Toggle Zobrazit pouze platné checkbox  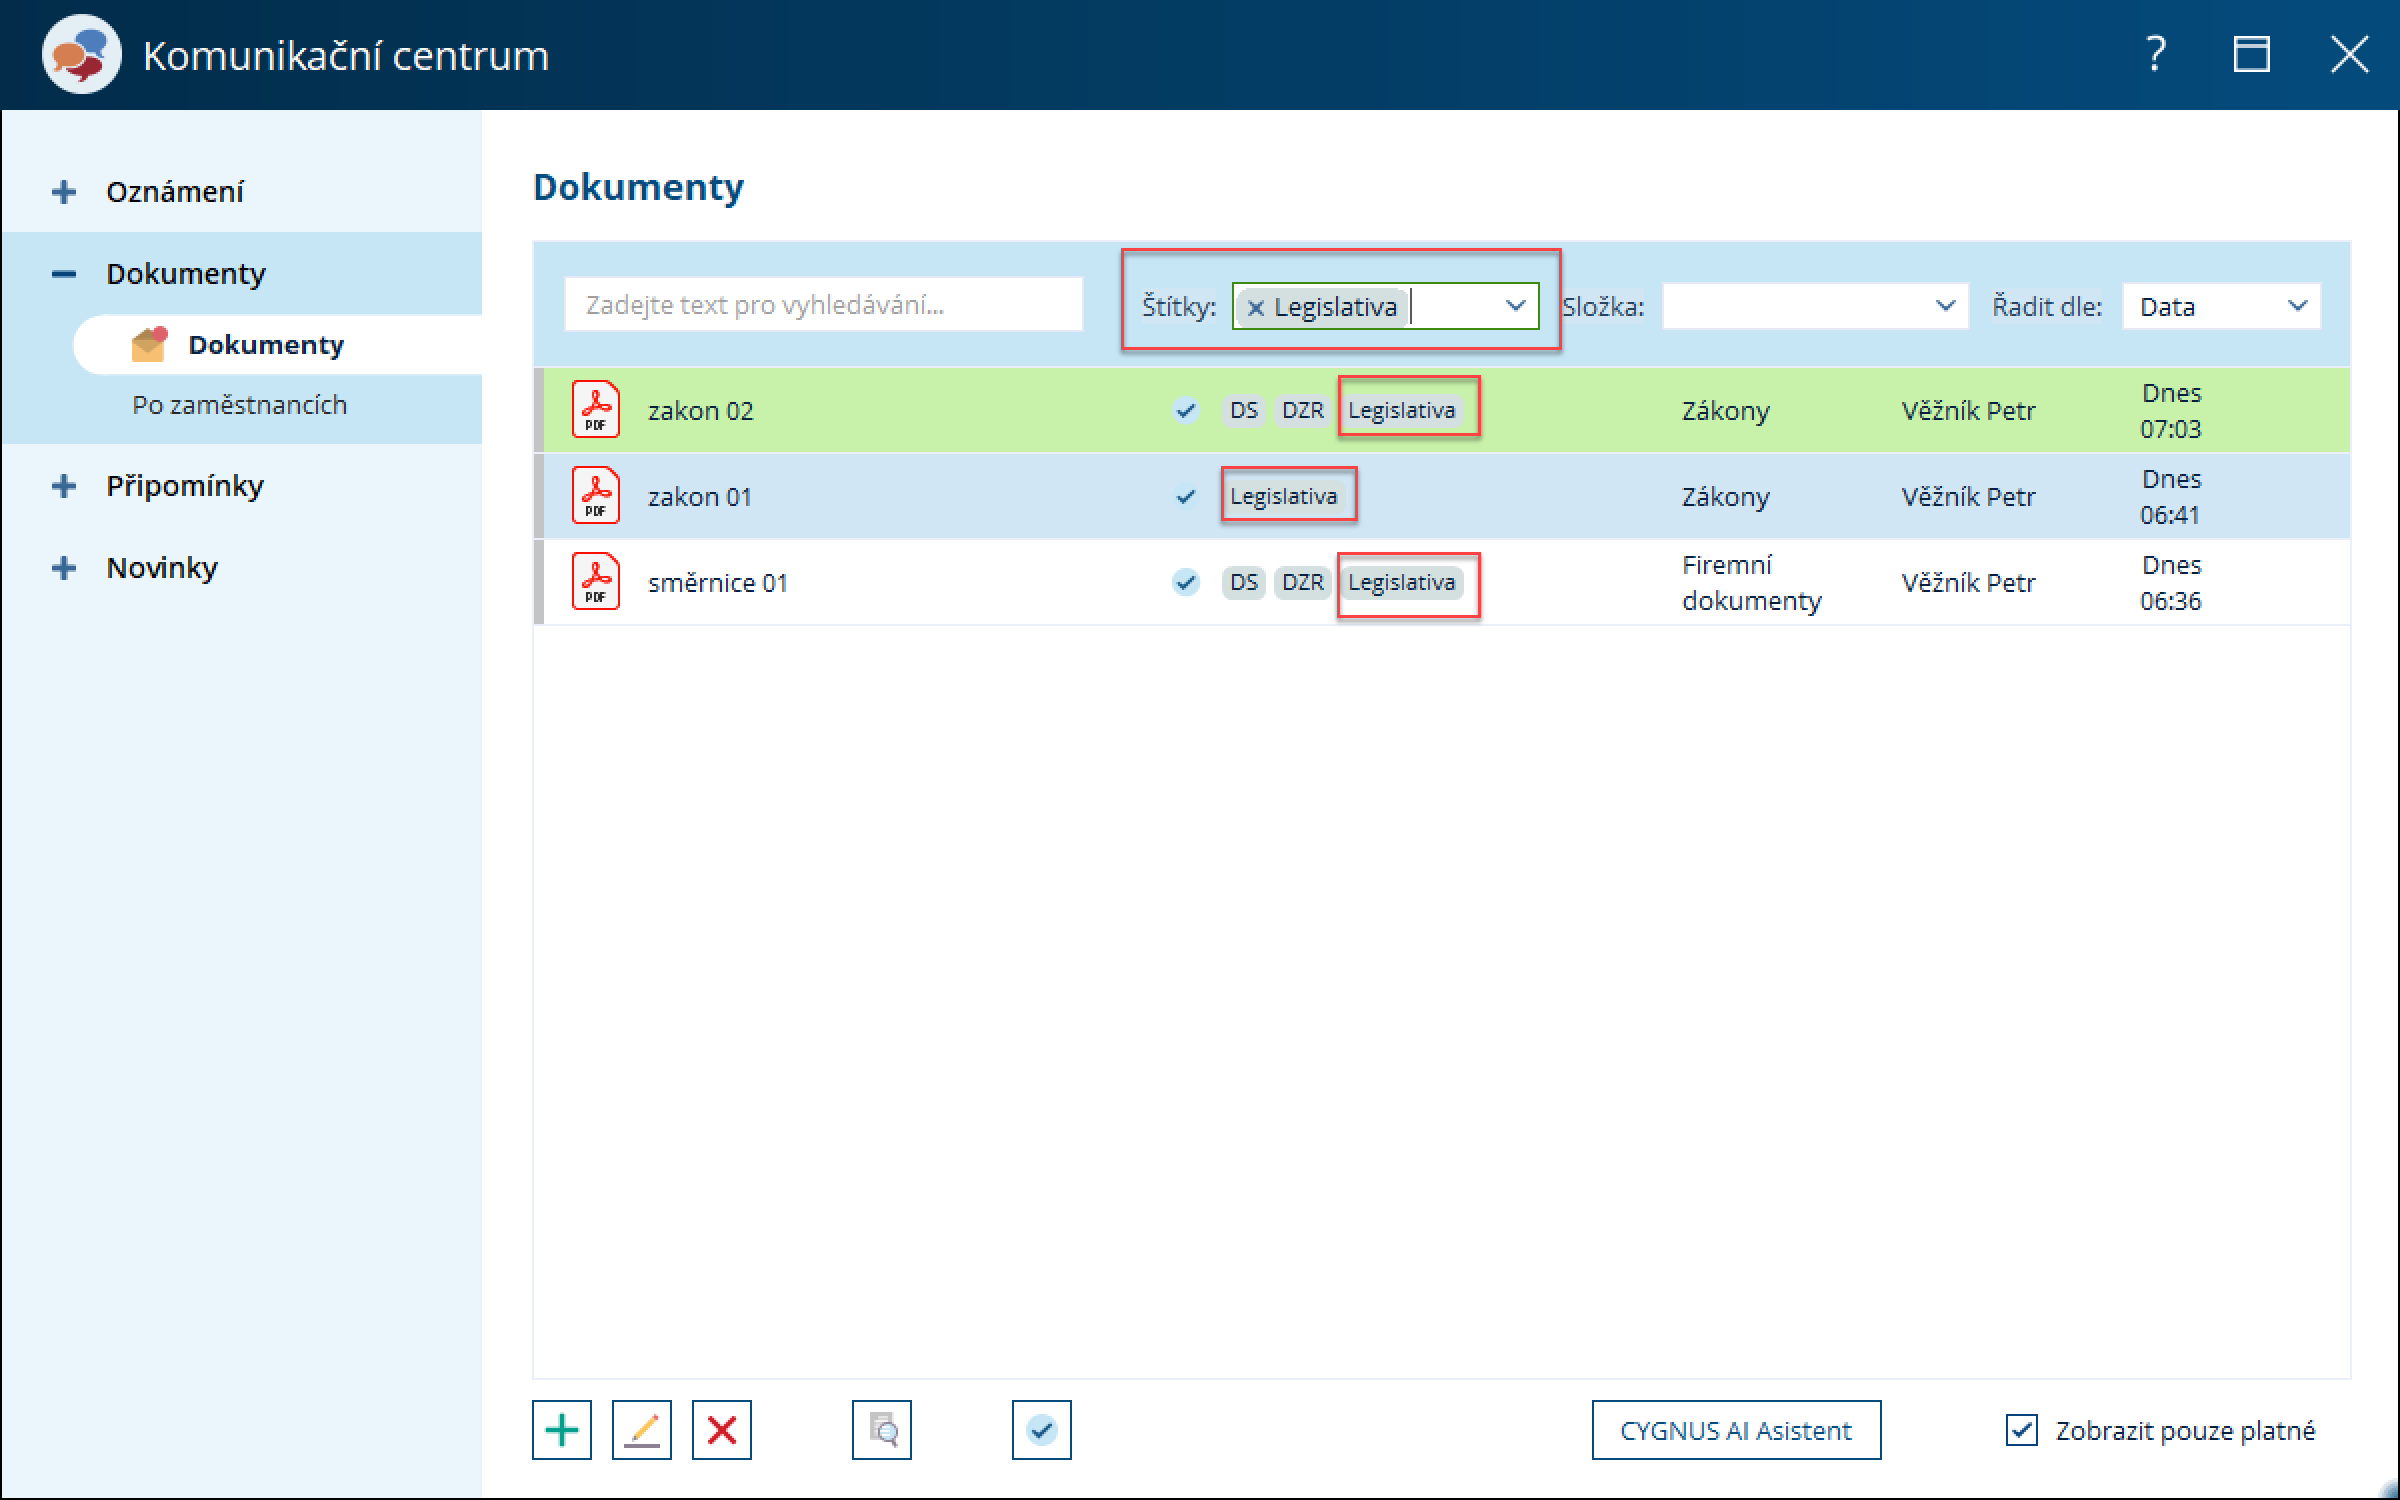pyautogui.click(x=2021, y=1430)
